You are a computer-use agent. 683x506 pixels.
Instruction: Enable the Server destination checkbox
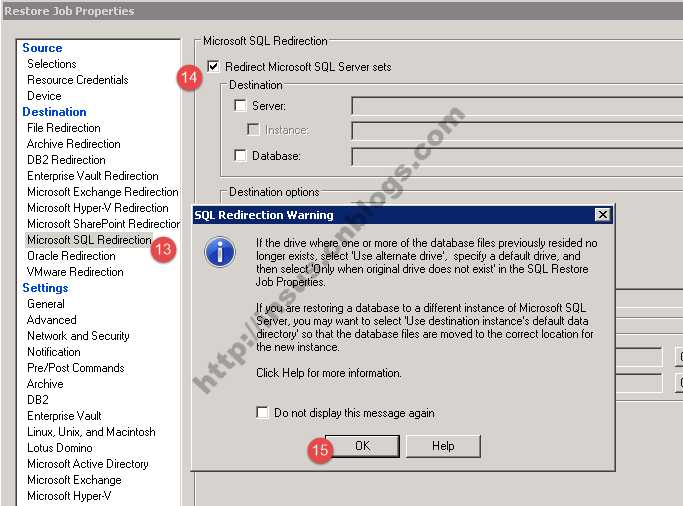[240, 105]
